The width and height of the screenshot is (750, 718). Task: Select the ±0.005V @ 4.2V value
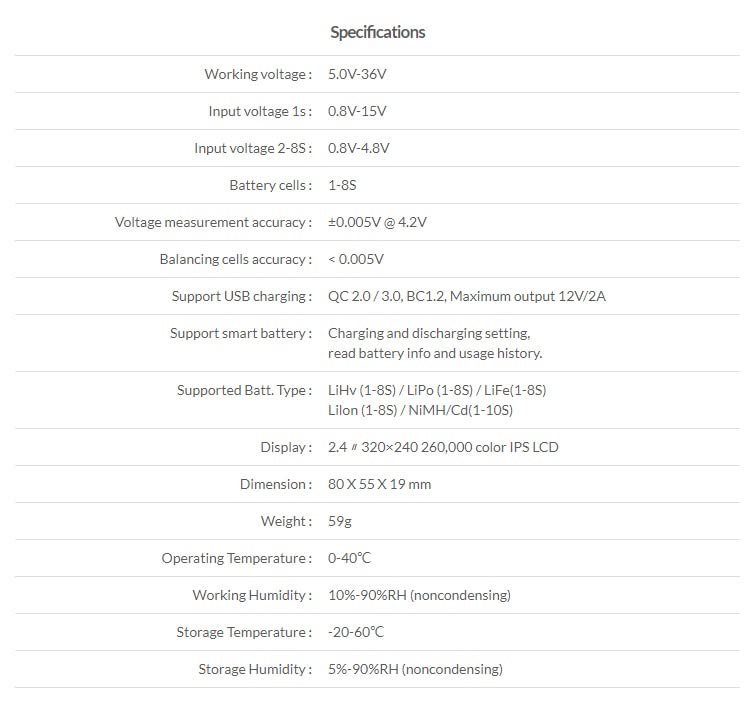377,222
